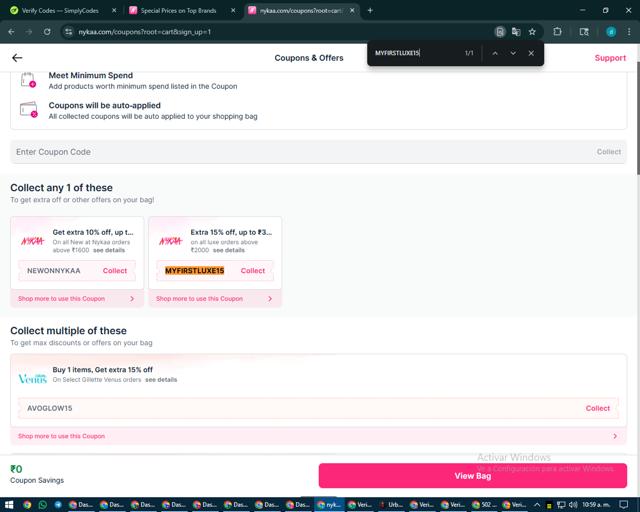Switch to the active nyk... taskbar window
The image size is (640, 512).
(329, 505)
